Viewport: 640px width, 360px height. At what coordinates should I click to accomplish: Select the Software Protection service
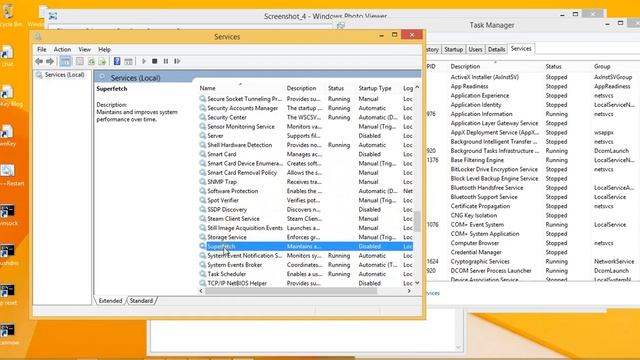306,191
